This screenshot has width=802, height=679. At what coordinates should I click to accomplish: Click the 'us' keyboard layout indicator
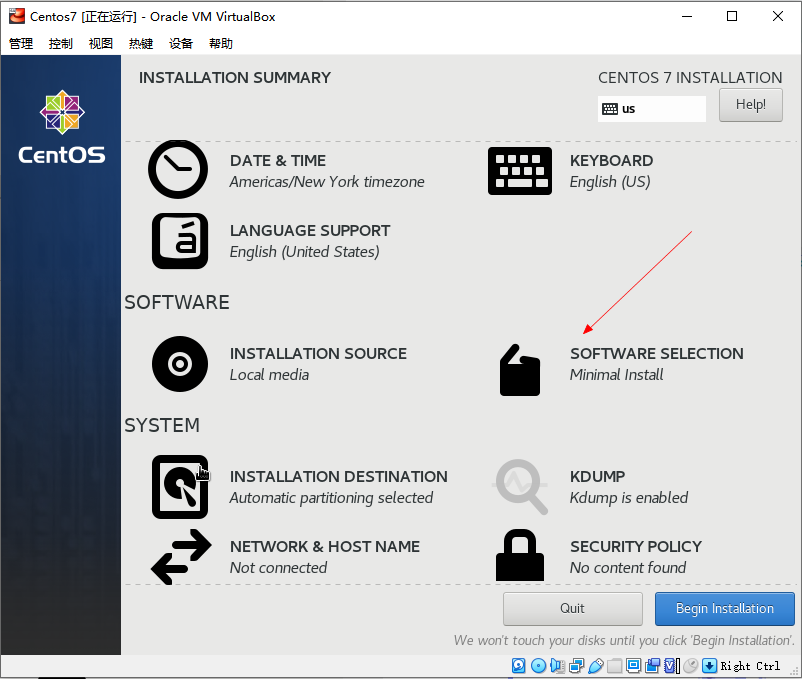[652, 109]
